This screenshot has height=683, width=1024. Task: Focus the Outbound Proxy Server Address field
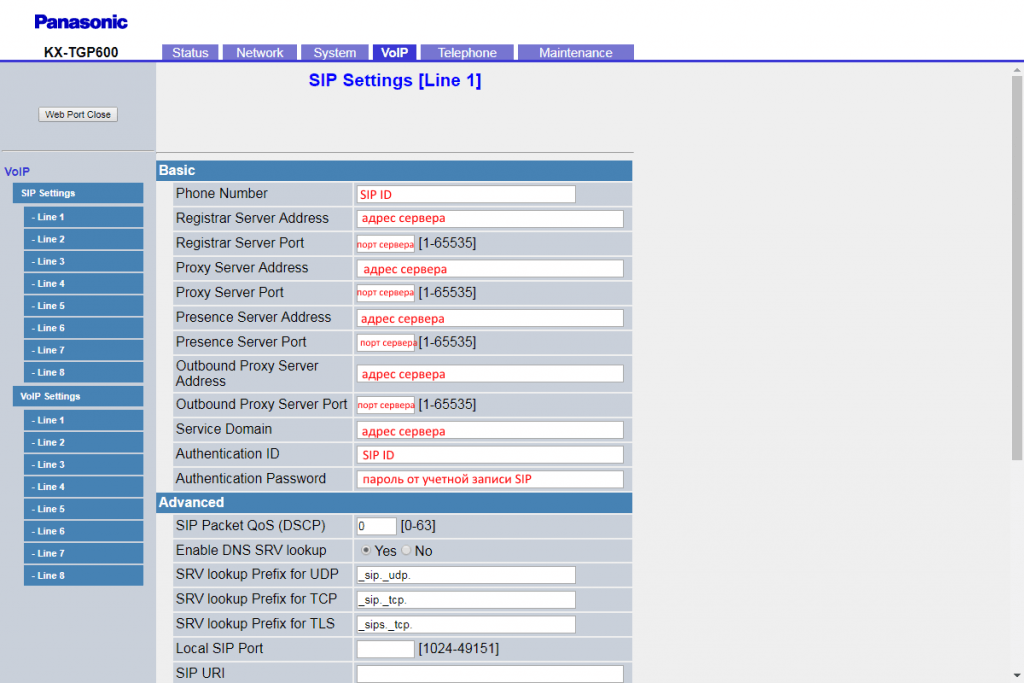pyautogui.click(x=490, y=373)
